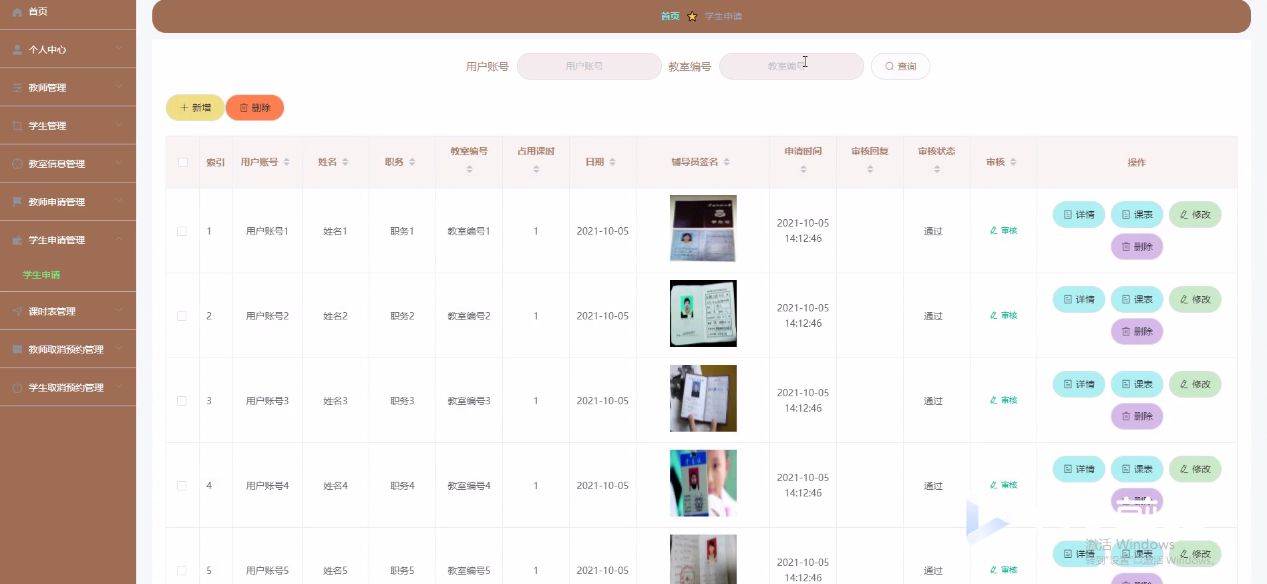Click the star icon in the breadcrumb bar
This screenshot has height=584, width=1267.
pyautogui.click(x=692, y=16)
